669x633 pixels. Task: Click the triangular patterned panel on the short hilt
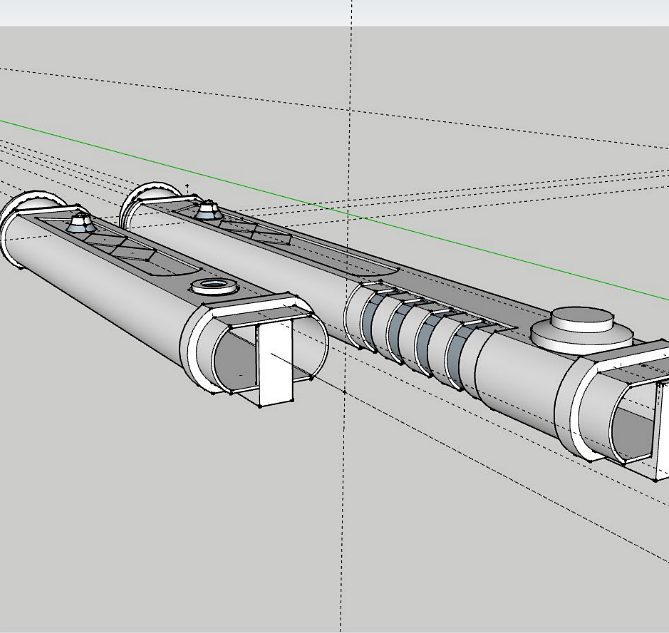tap(128, 245)
